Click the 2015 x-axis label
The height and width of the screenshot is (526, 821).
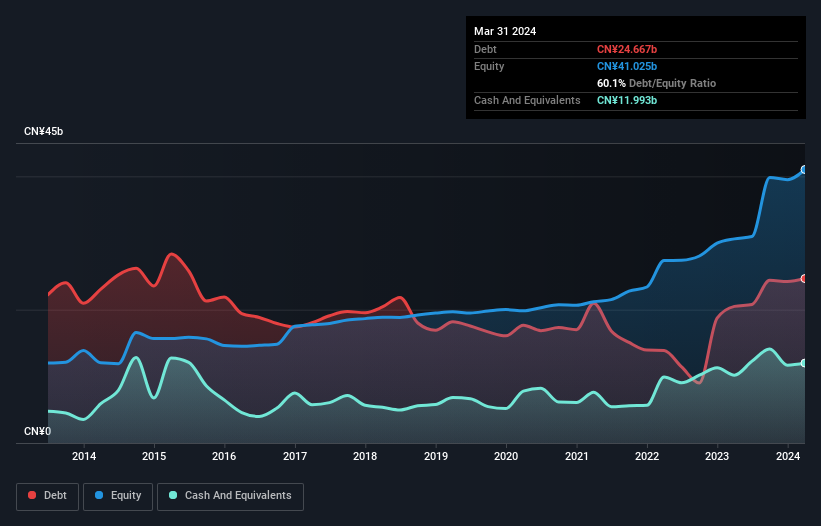tap(154, 456)
